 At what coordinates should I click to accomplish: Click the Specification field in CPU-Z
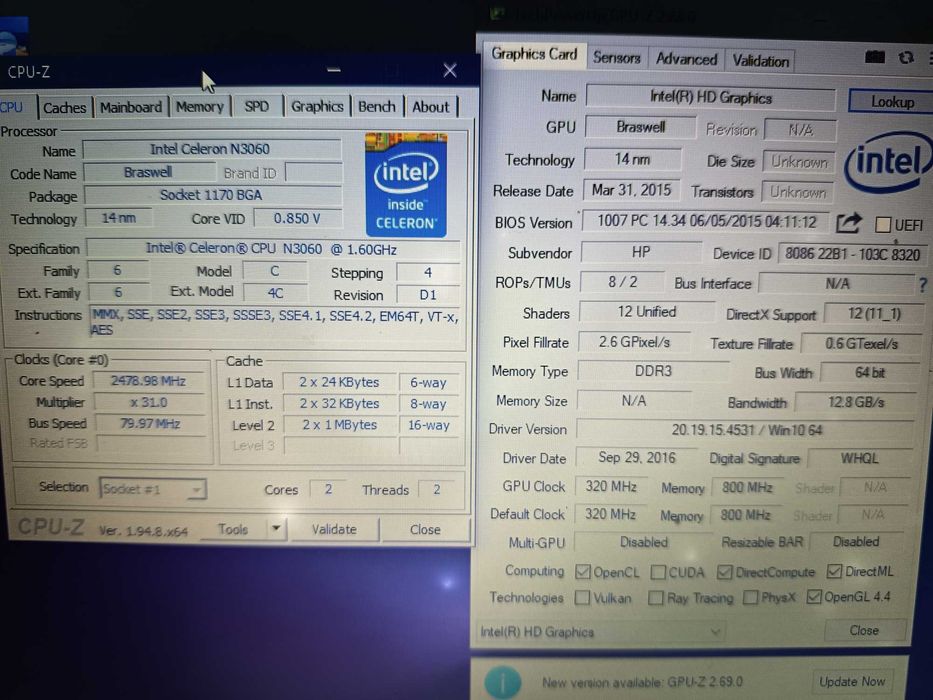(273, 249)
